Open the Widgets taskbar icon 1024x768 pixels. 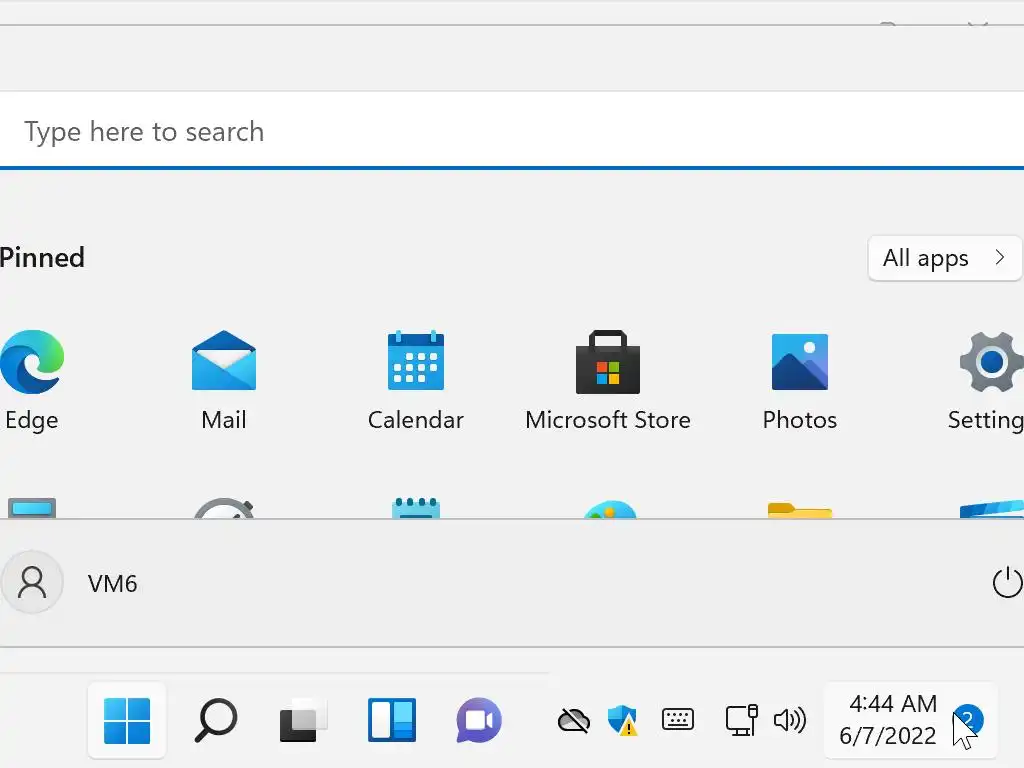tap(392, 720)
